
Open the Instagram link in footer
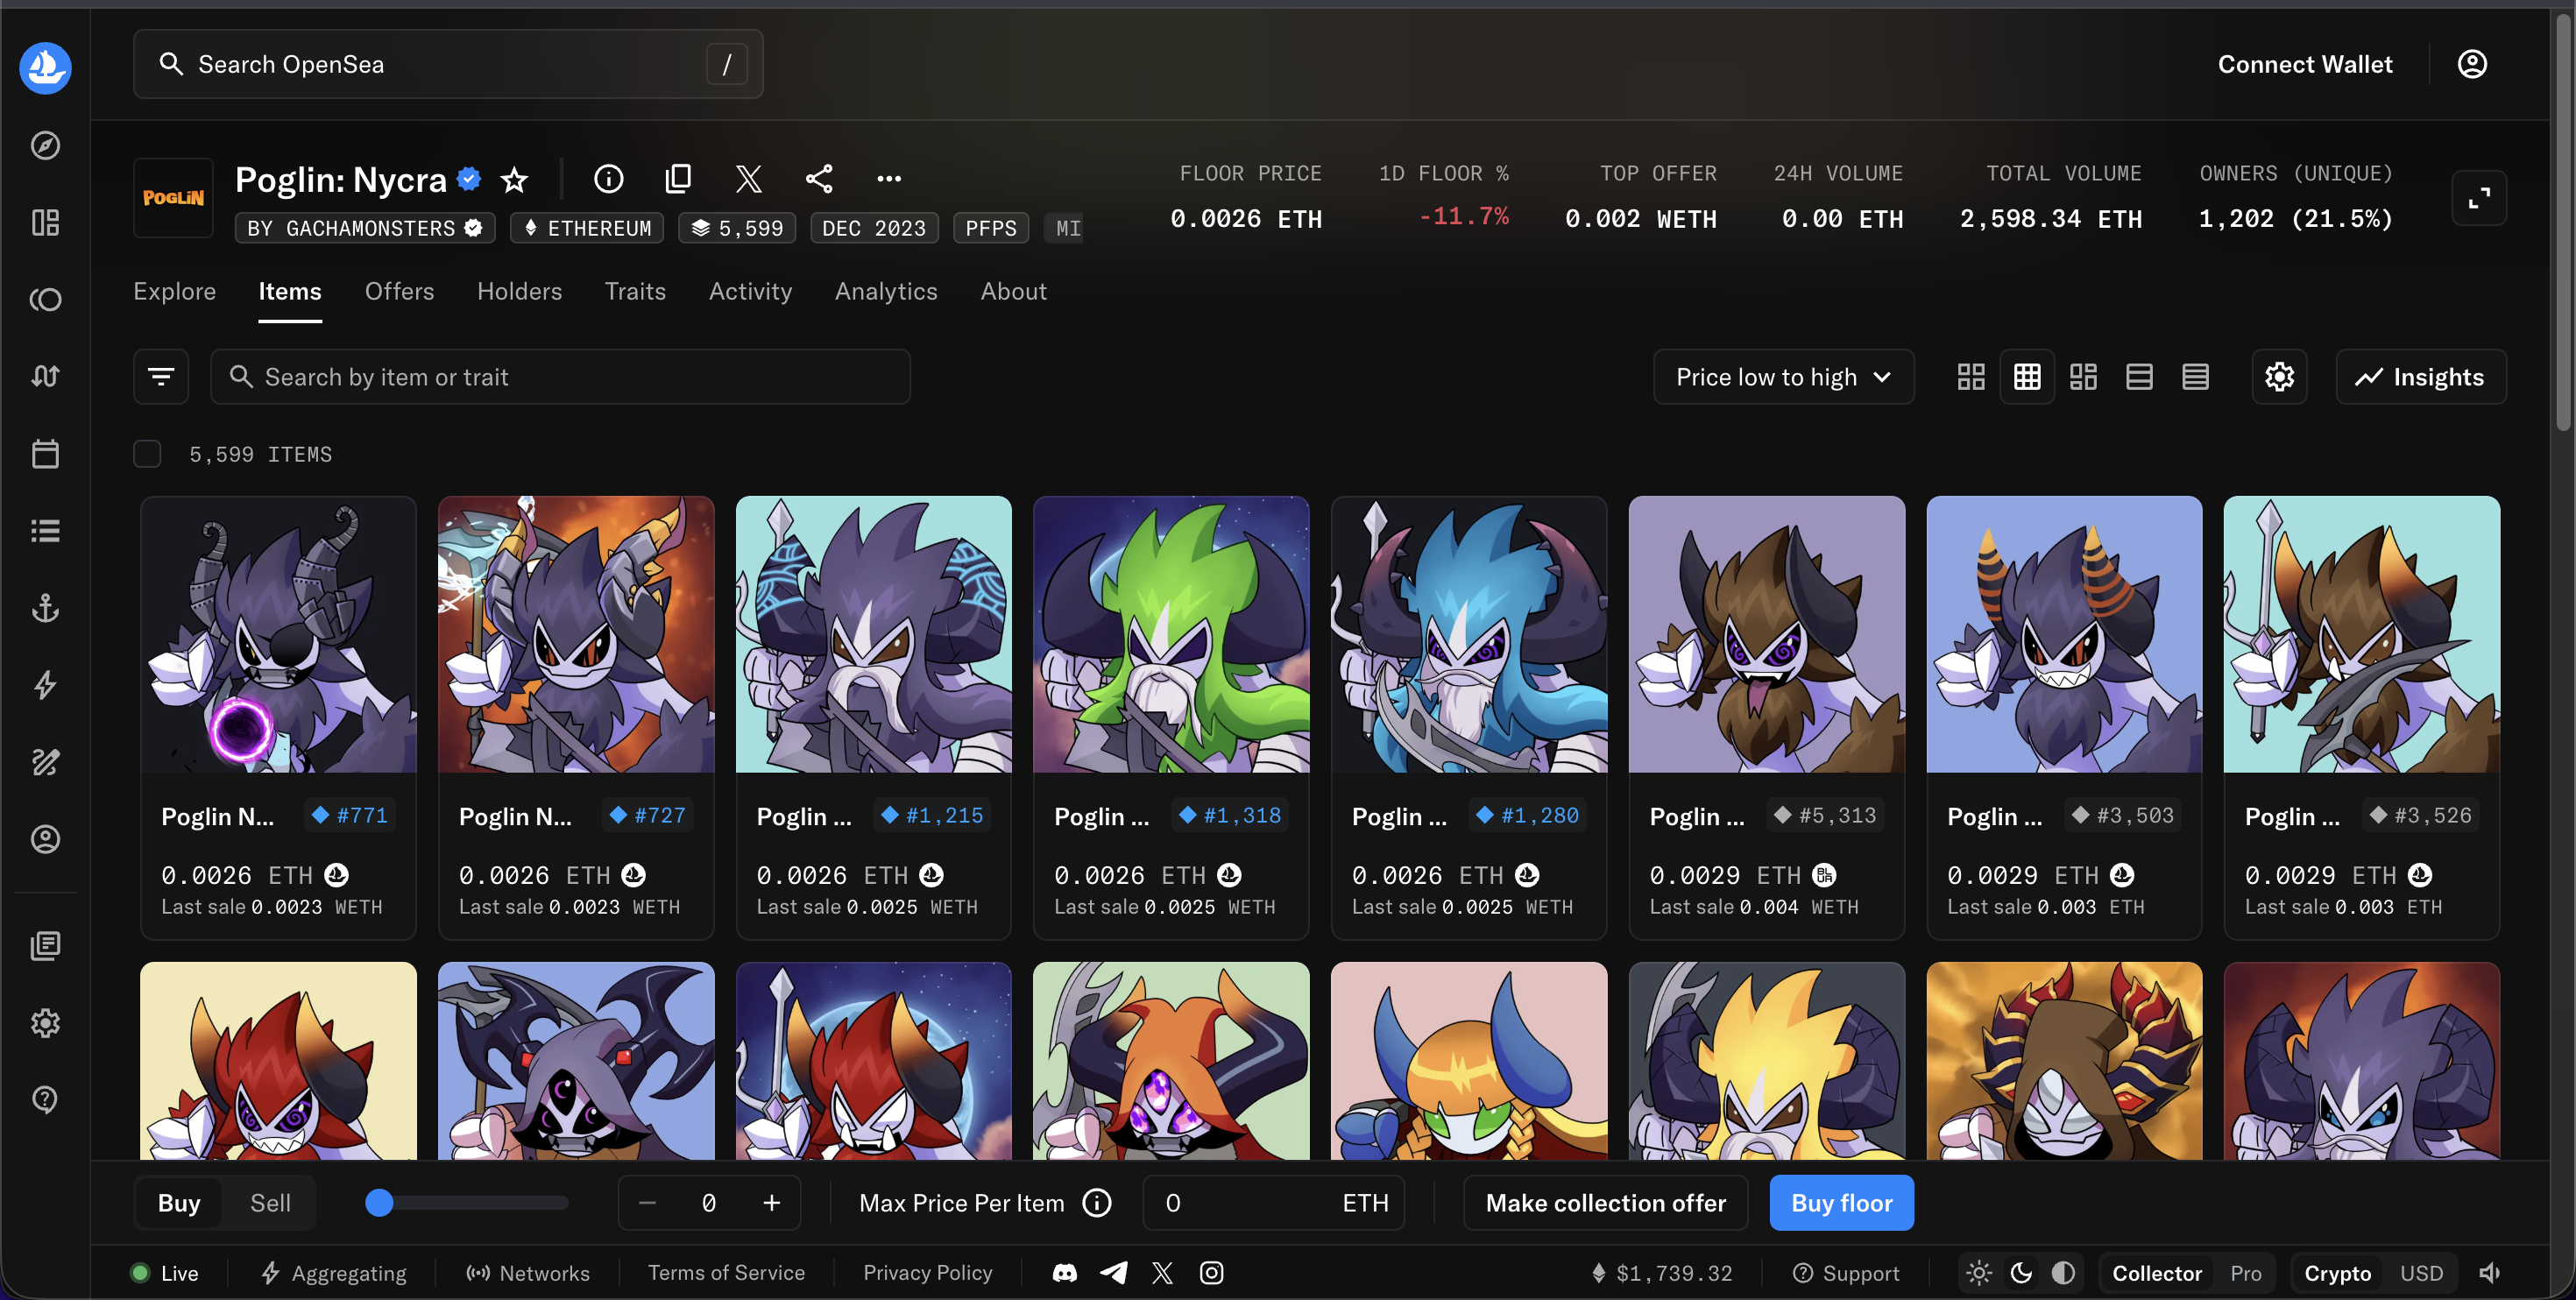click(1211, 1273)
